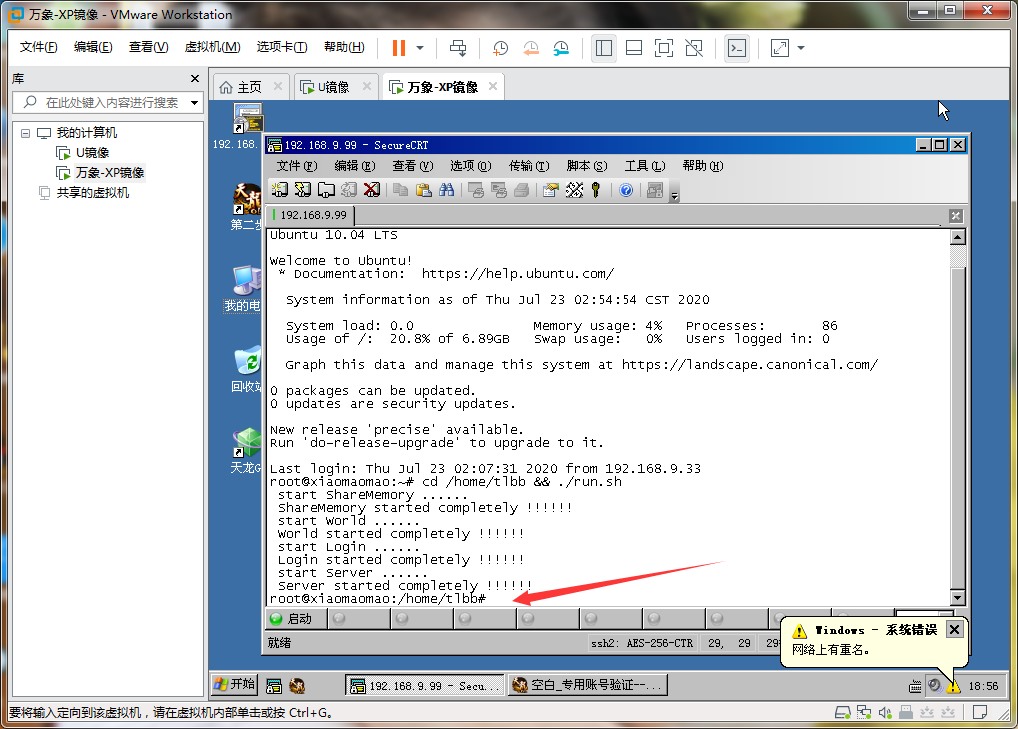
Task: Toggle the VMware console view button
Action: (x=737, y=48)
